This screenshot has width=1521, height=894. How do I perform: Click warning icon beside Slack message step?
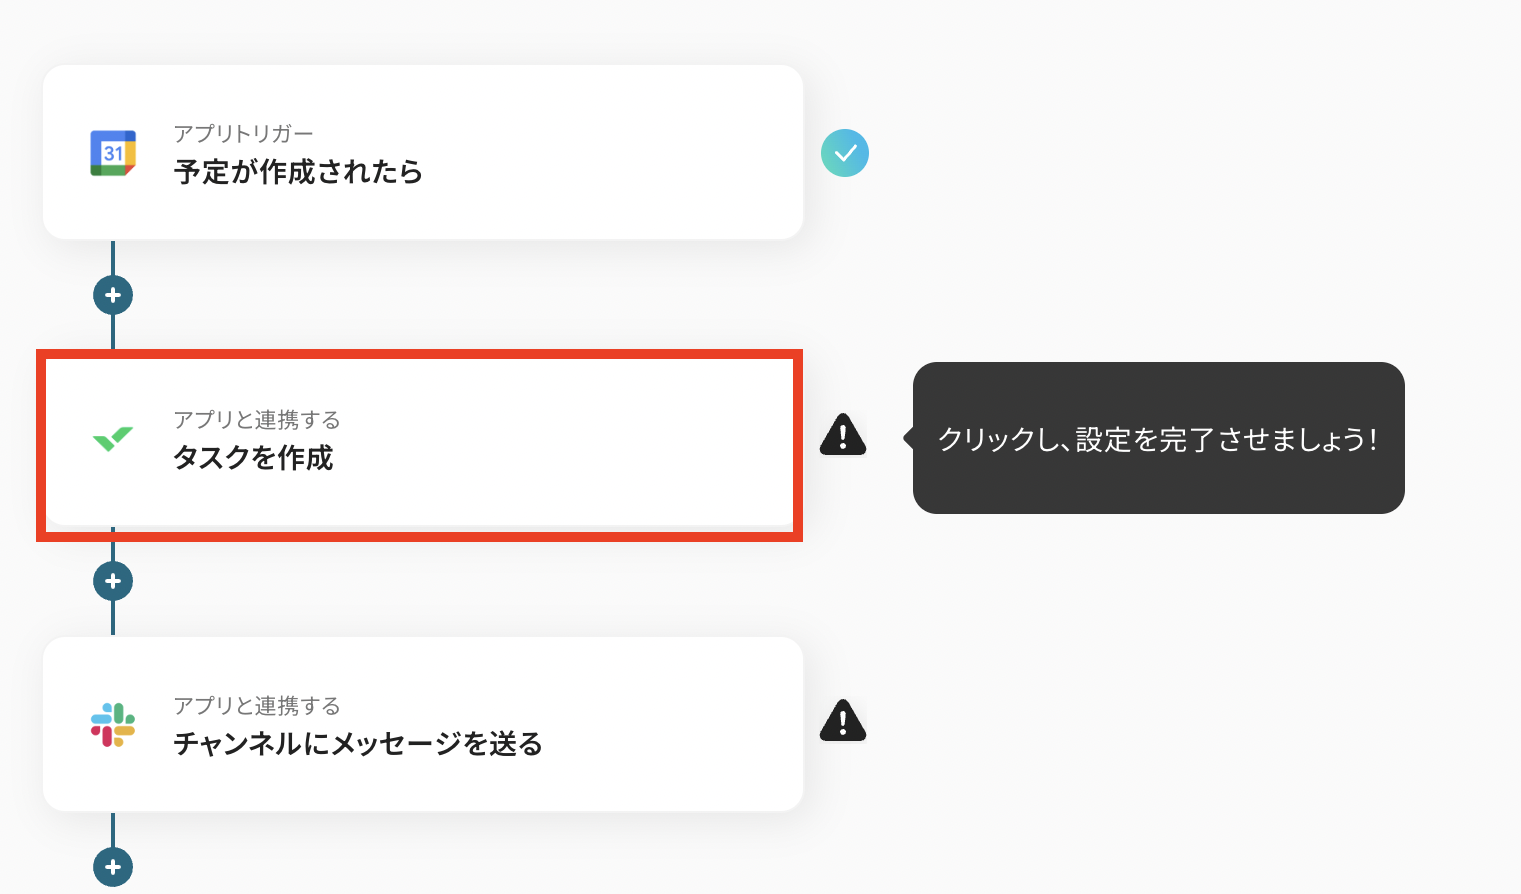[843, 721]
